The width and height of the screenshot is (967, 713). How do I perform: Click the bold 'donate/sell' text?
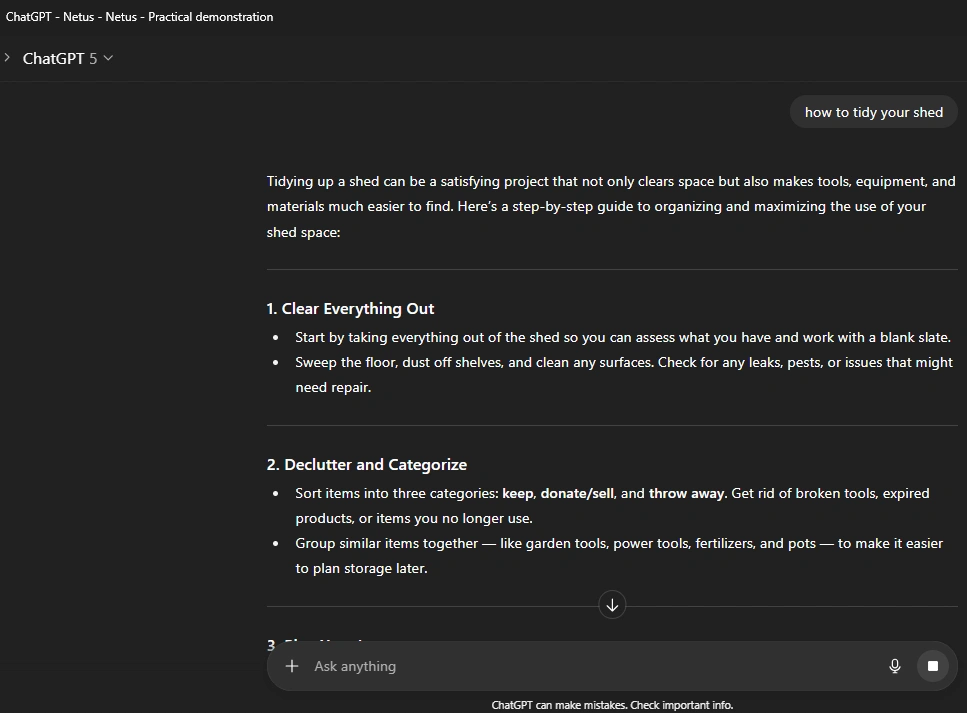577,494
